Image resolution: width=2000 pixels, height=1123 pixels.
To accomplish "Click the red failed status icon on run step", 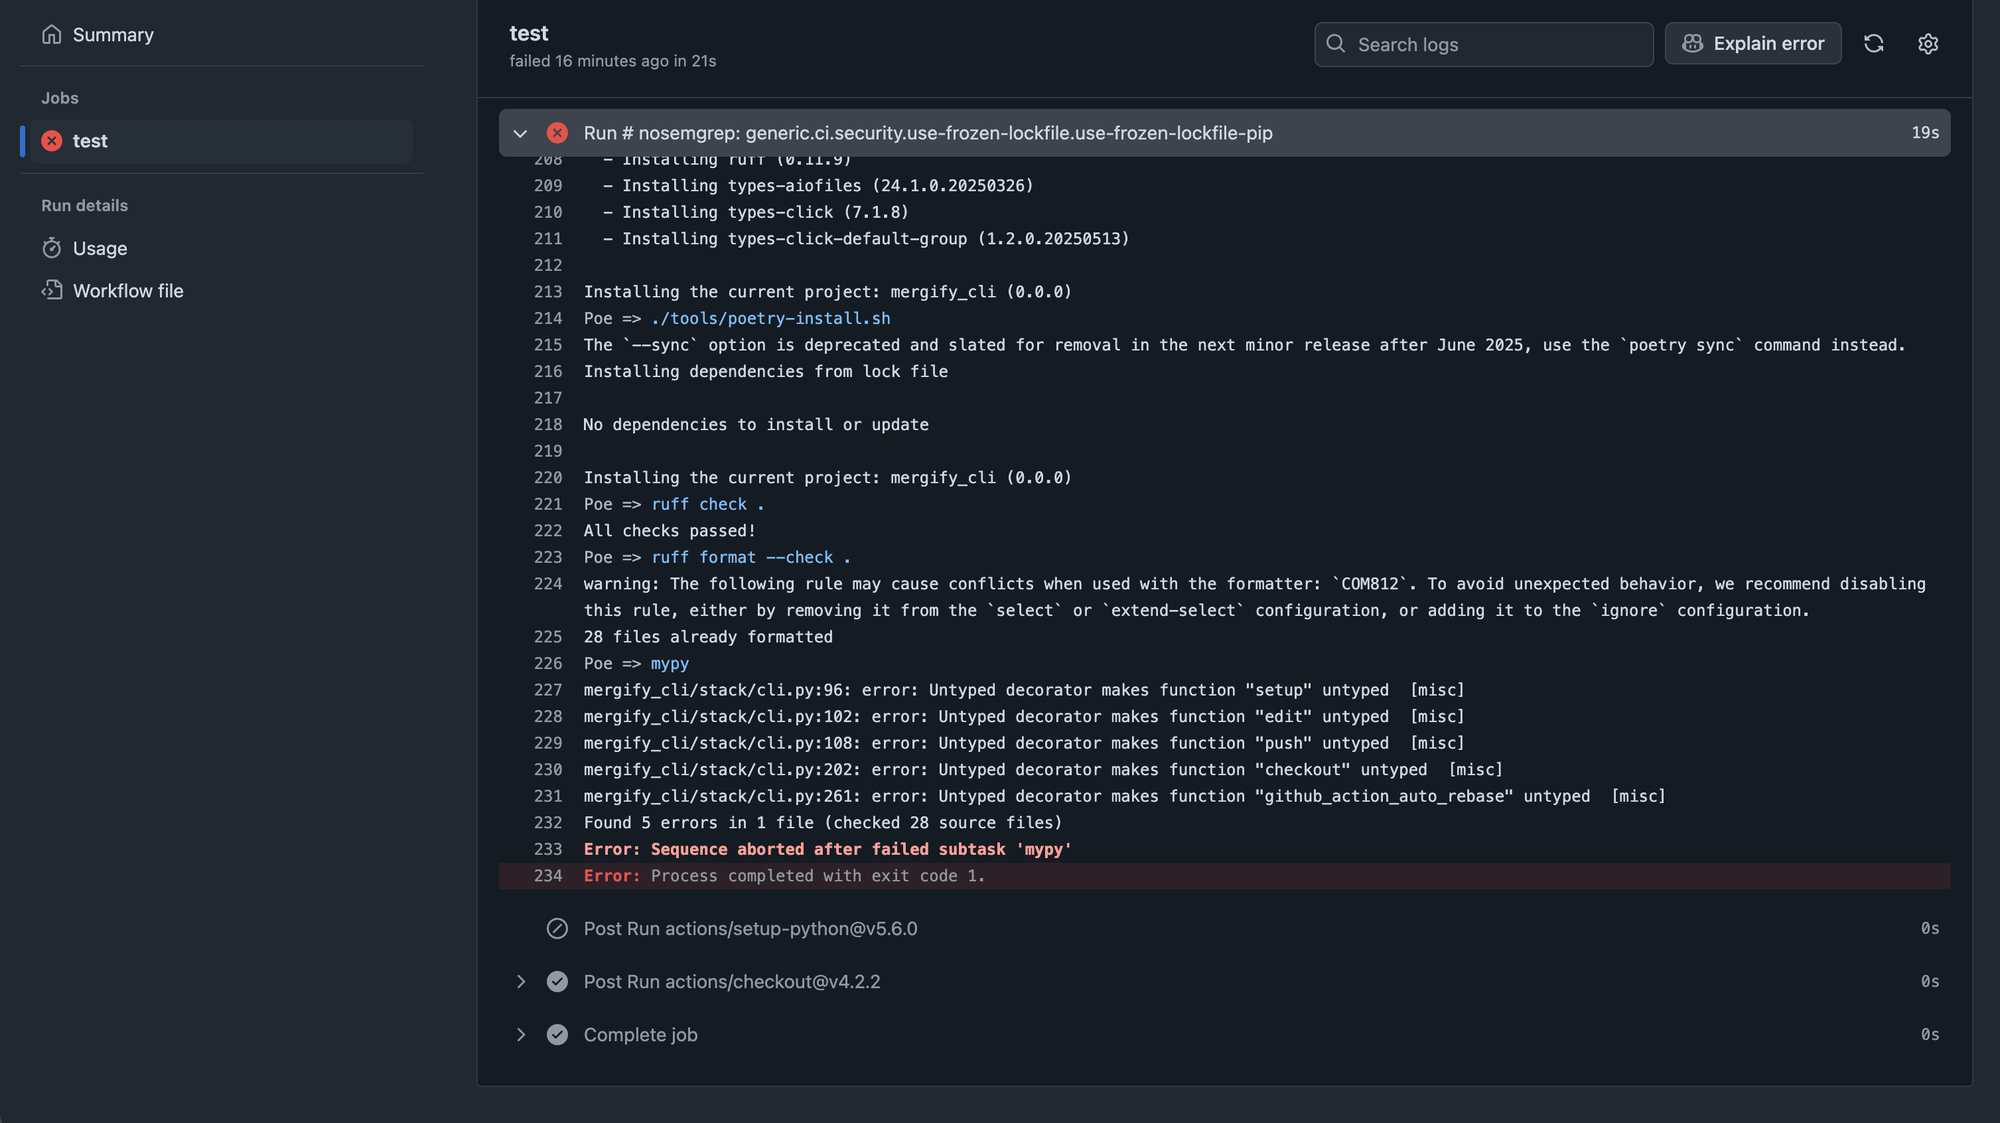I will pos(557,133).
